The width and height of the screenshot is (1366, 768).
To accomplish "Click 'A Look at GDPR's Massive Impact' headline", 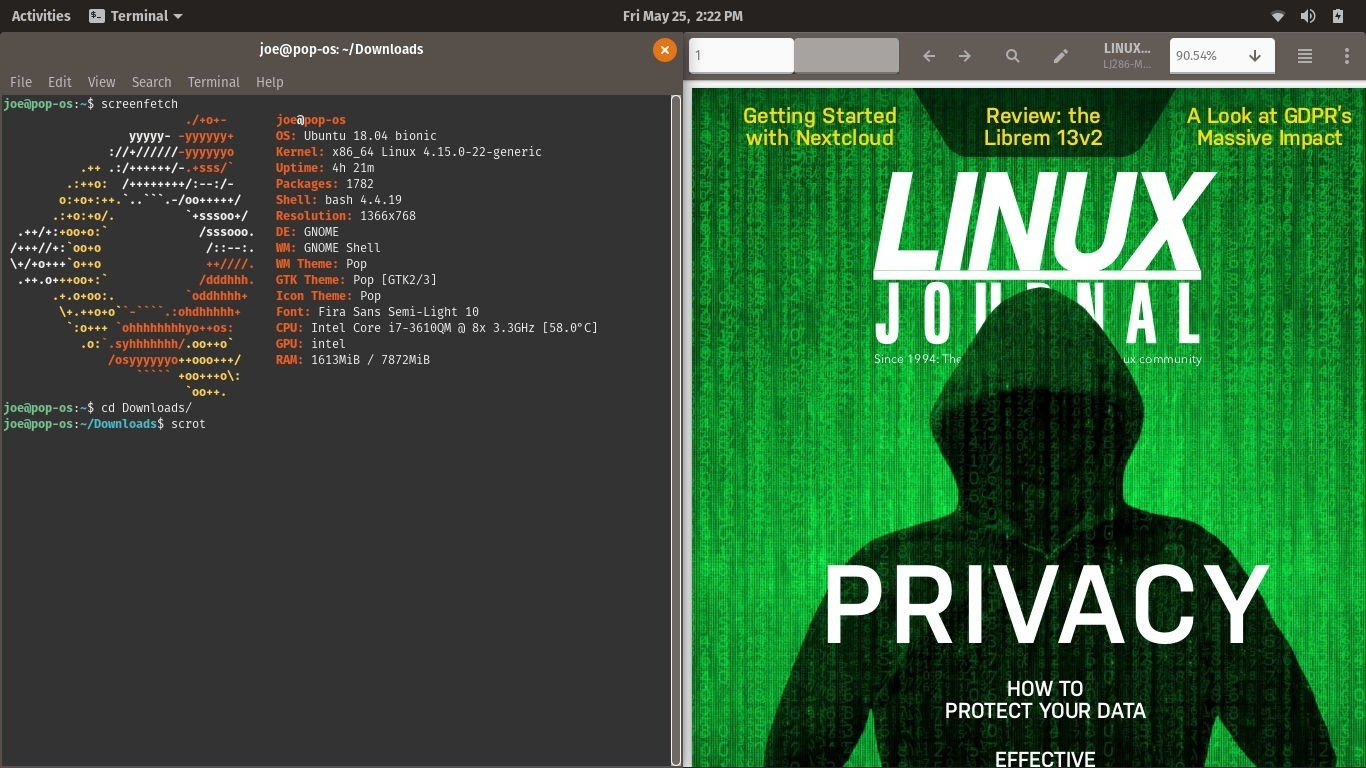I will coord(1269,127).
